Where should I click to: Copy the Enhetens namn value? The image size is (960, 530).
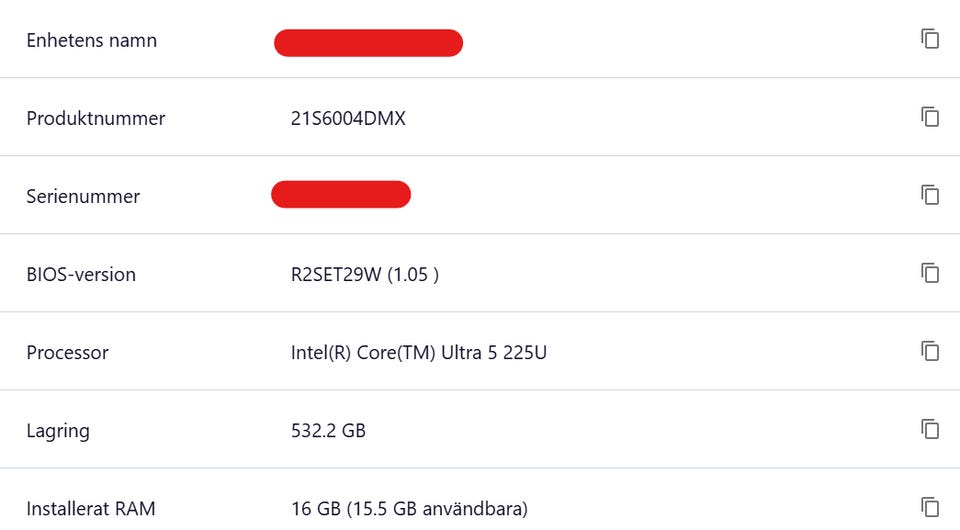click(x=930, y=39)
